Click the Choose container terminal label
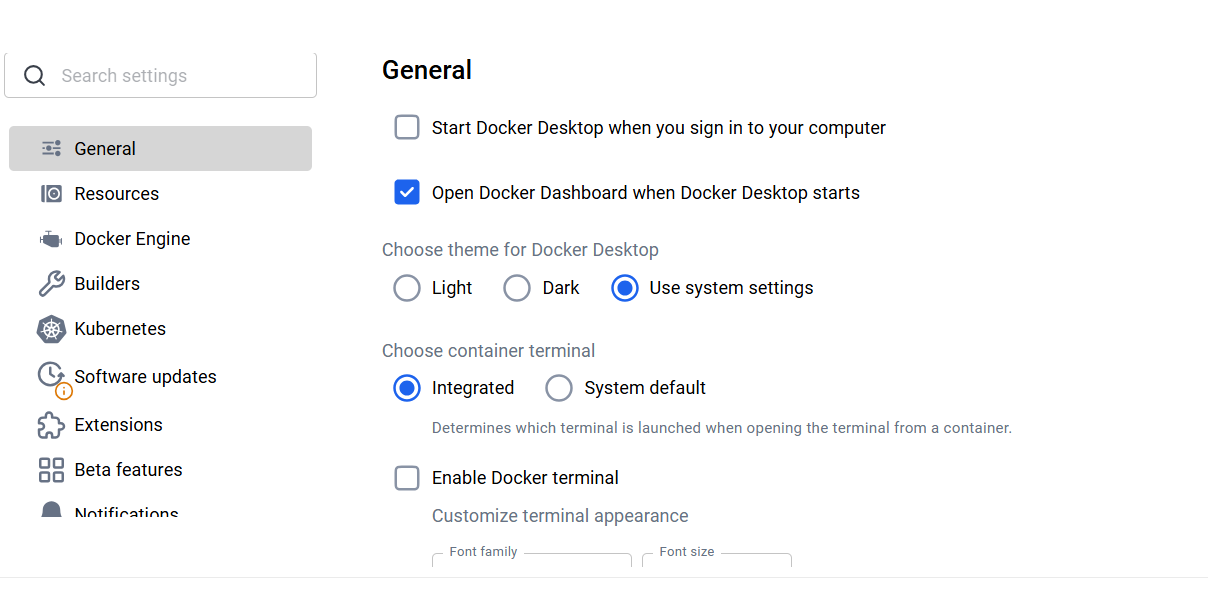This screenshot has width=1208, height=612. tap(488, 351)
